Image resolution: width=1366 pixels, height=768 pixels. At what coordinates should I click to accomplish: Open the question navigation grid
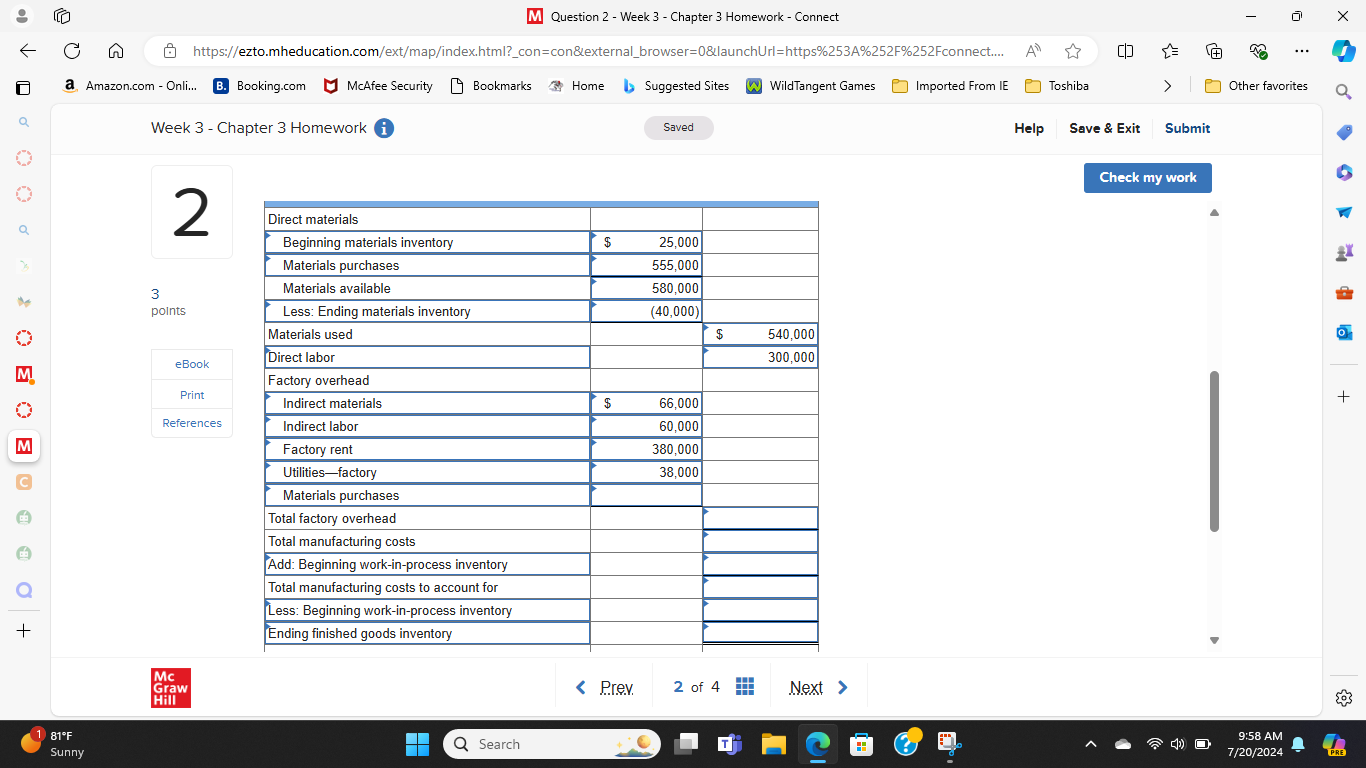(744, 687)
